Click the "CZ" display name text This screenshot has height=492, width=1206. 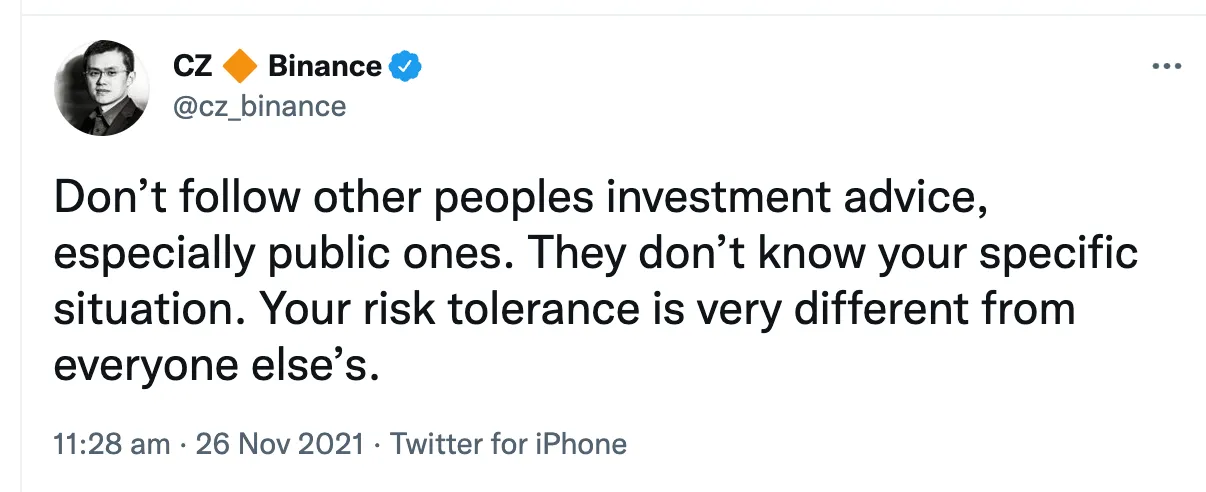coord(193,67)
